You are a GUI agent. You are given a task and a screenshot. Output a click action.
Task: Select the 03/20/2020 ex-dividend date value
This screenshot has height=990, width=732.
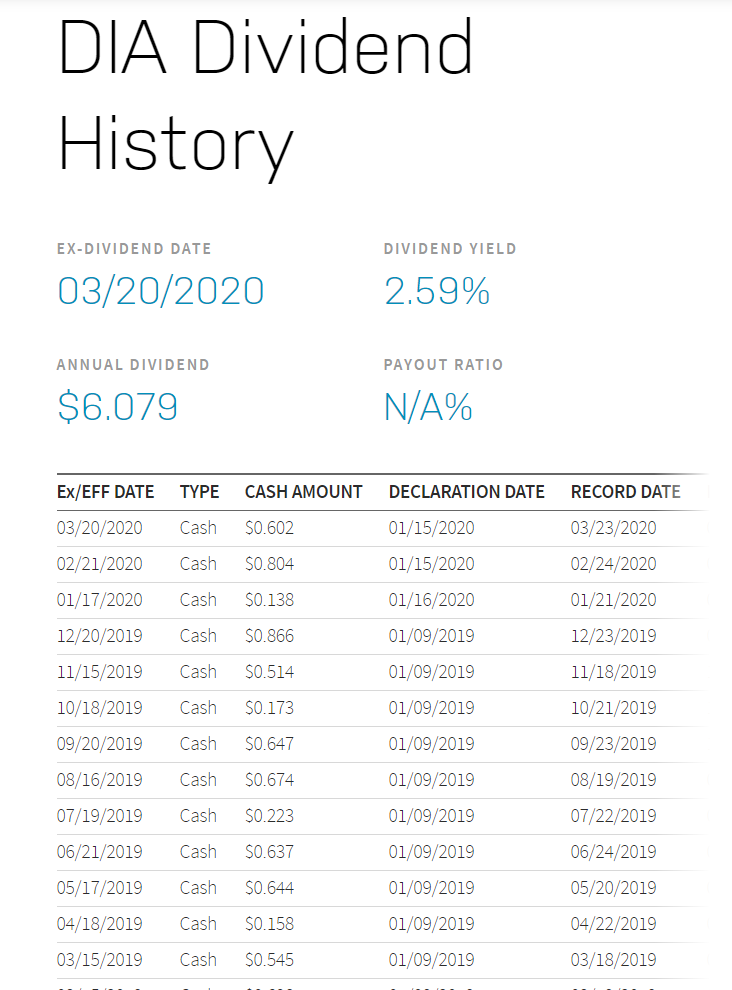(x=161, y=291)
